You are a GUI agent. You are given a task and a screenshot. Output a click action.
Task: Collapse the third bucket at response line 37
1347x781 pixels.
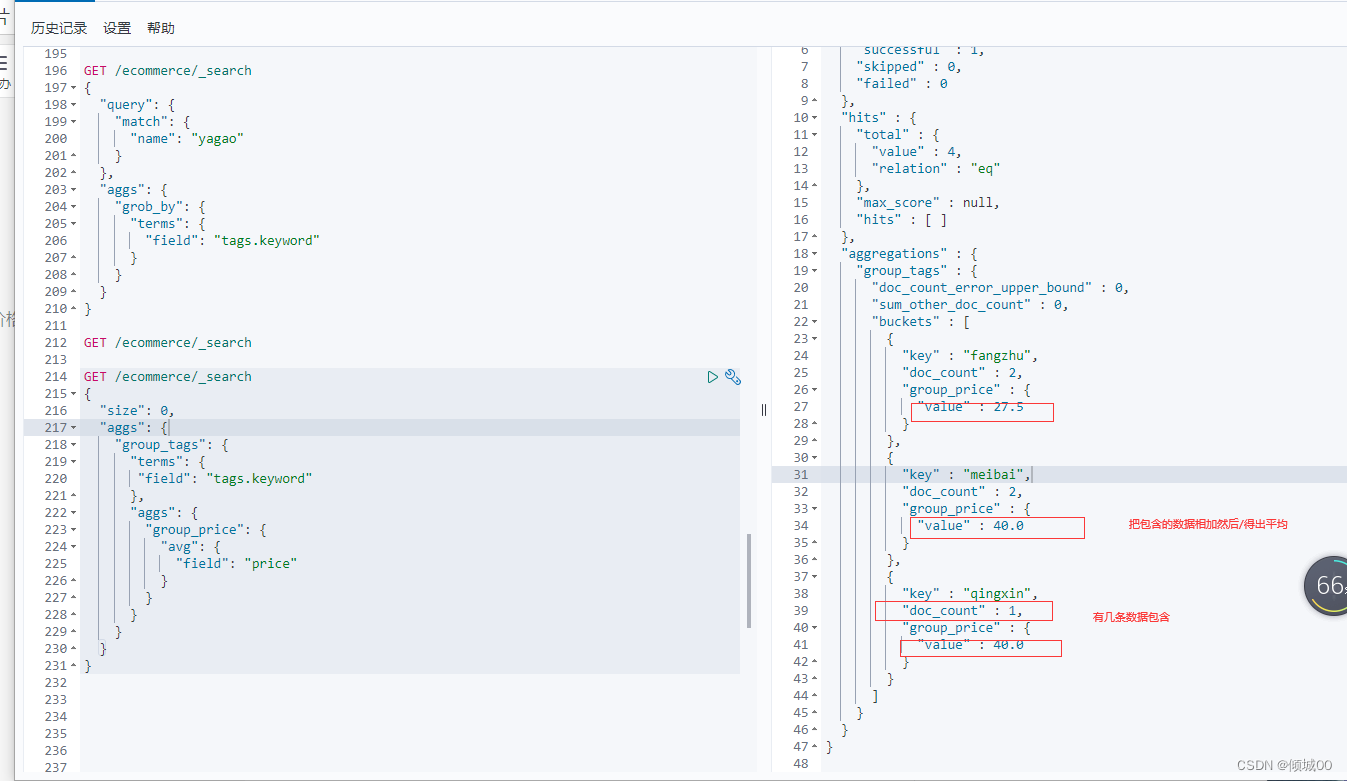coord(815,577)
